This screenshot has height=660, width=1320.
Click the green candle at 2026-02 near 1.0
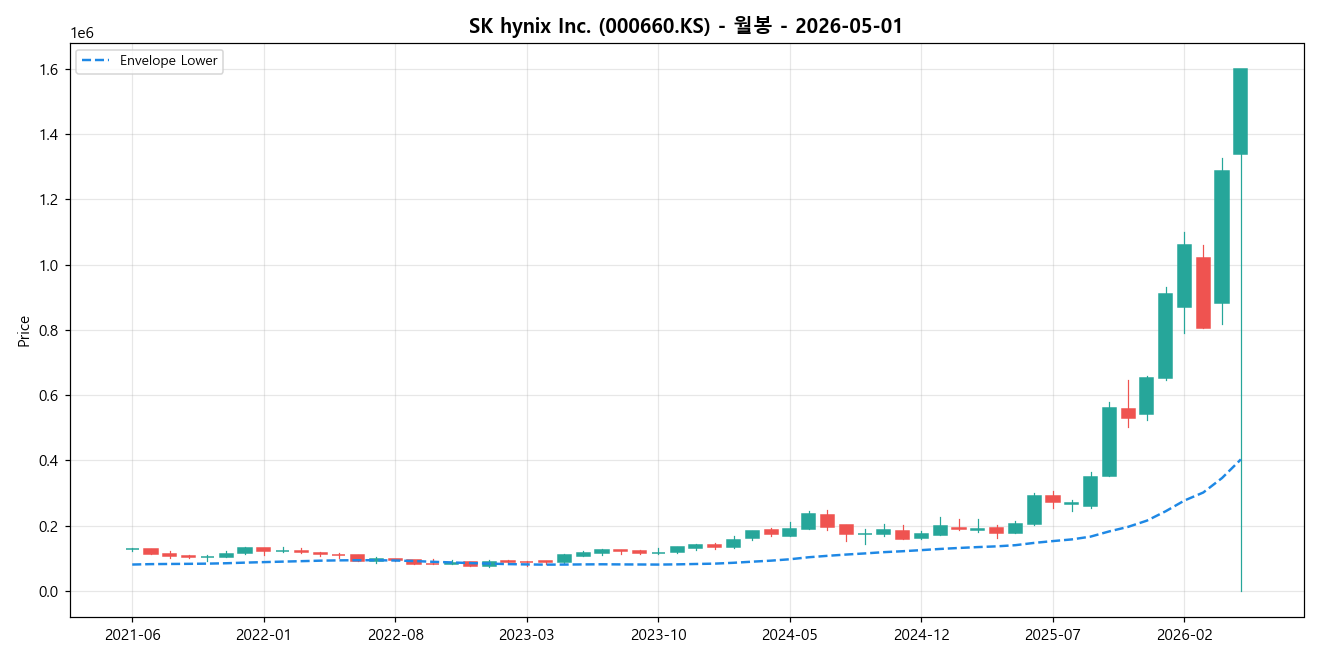point(1184,276)
